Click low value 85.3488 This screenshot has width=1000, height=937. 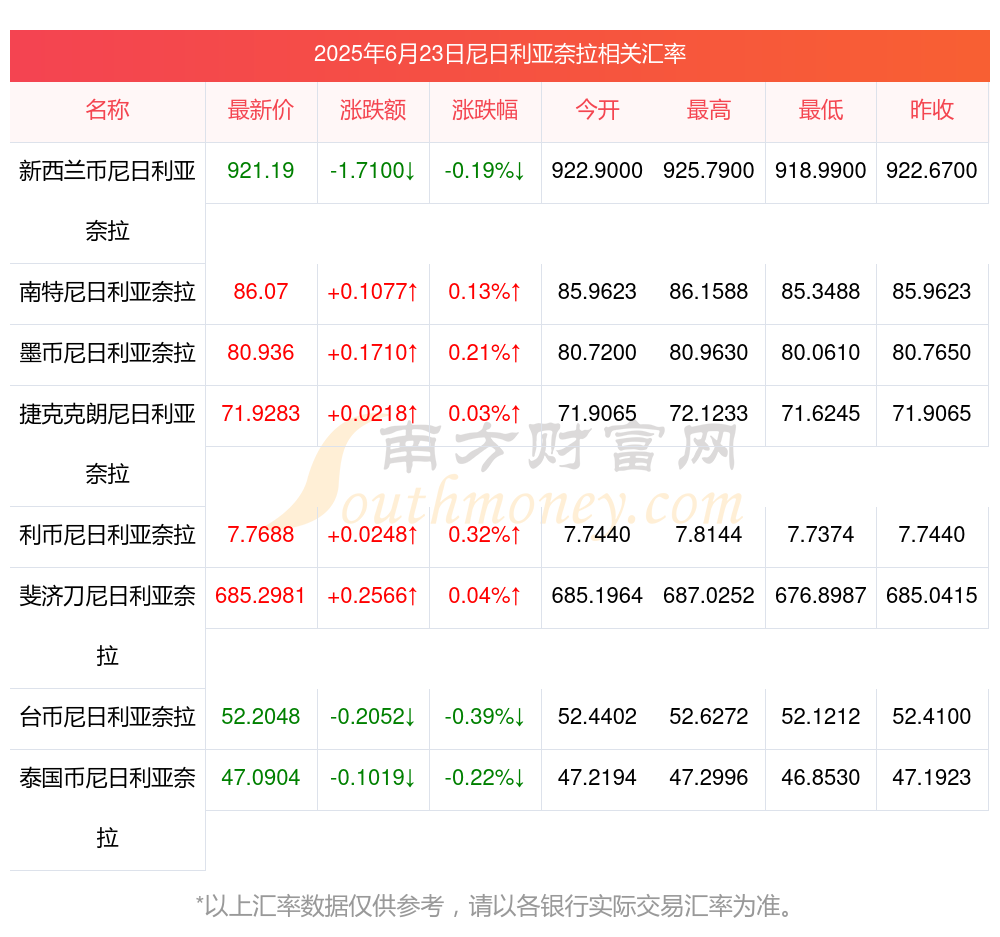(821, 292)
